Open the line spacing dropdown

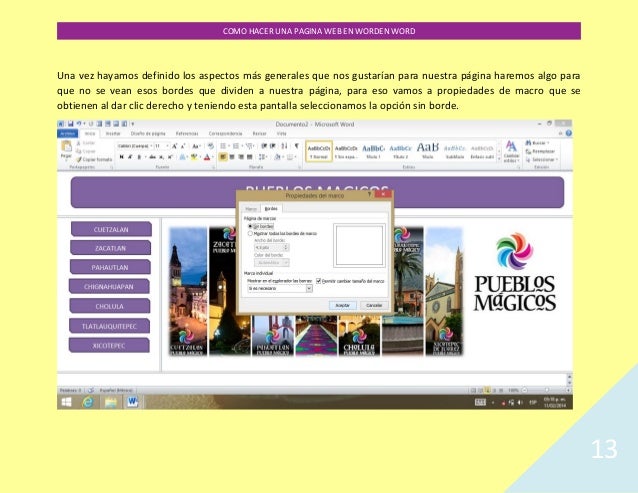tap(263, 157)
